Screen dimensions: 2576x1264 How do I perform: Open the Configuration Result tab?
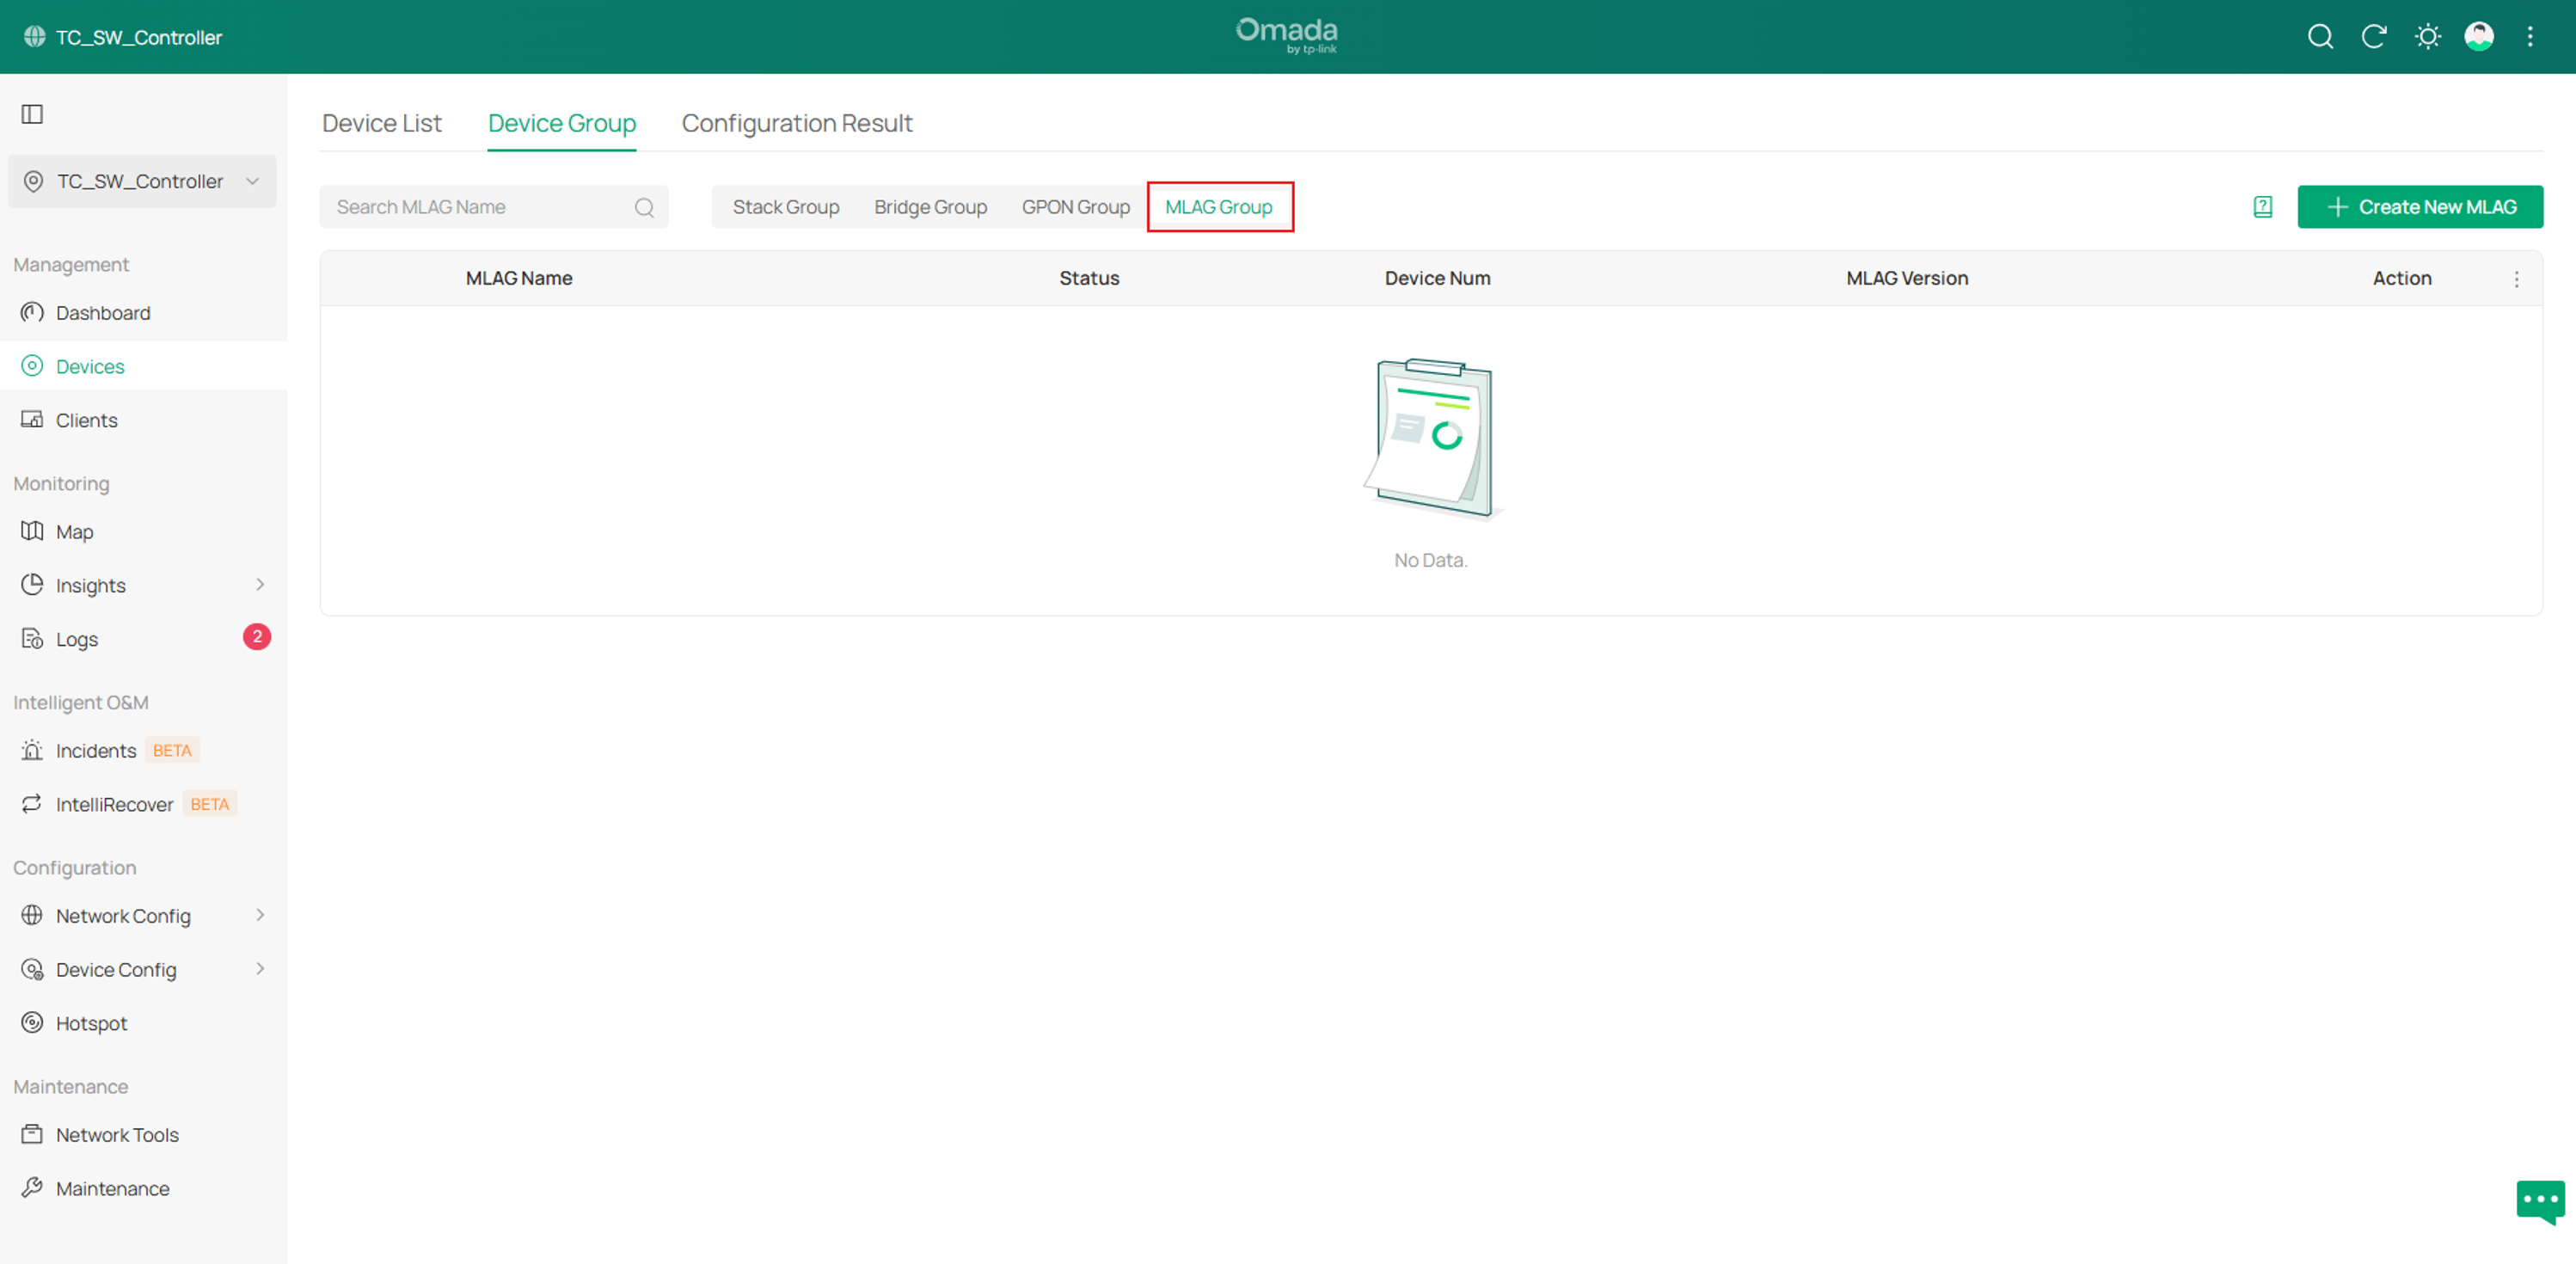(x=797, y=123)
